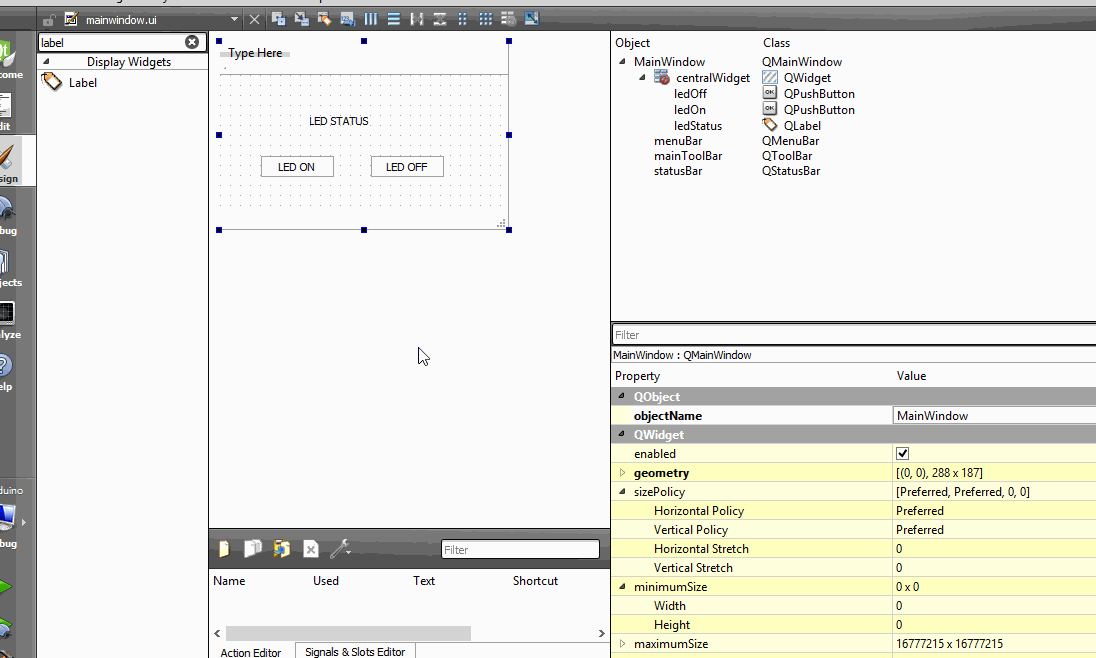Open the mainwindow.ui file dropdown
The height and width of the screenshot is (658, 1096).
234,19
